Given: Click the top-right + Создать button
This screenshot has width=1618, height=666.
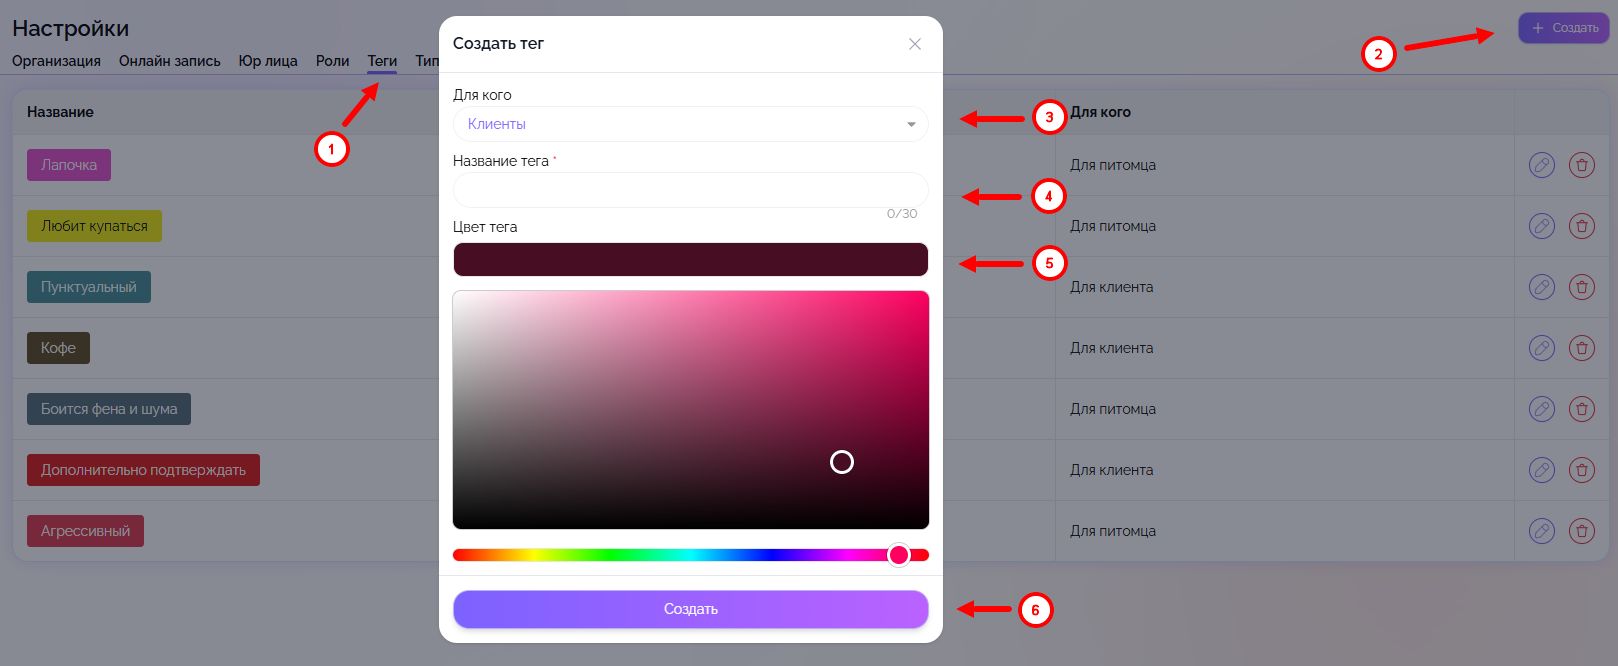Looking at the screenshot, I should pyautogui.click(x=1563, y=28).
